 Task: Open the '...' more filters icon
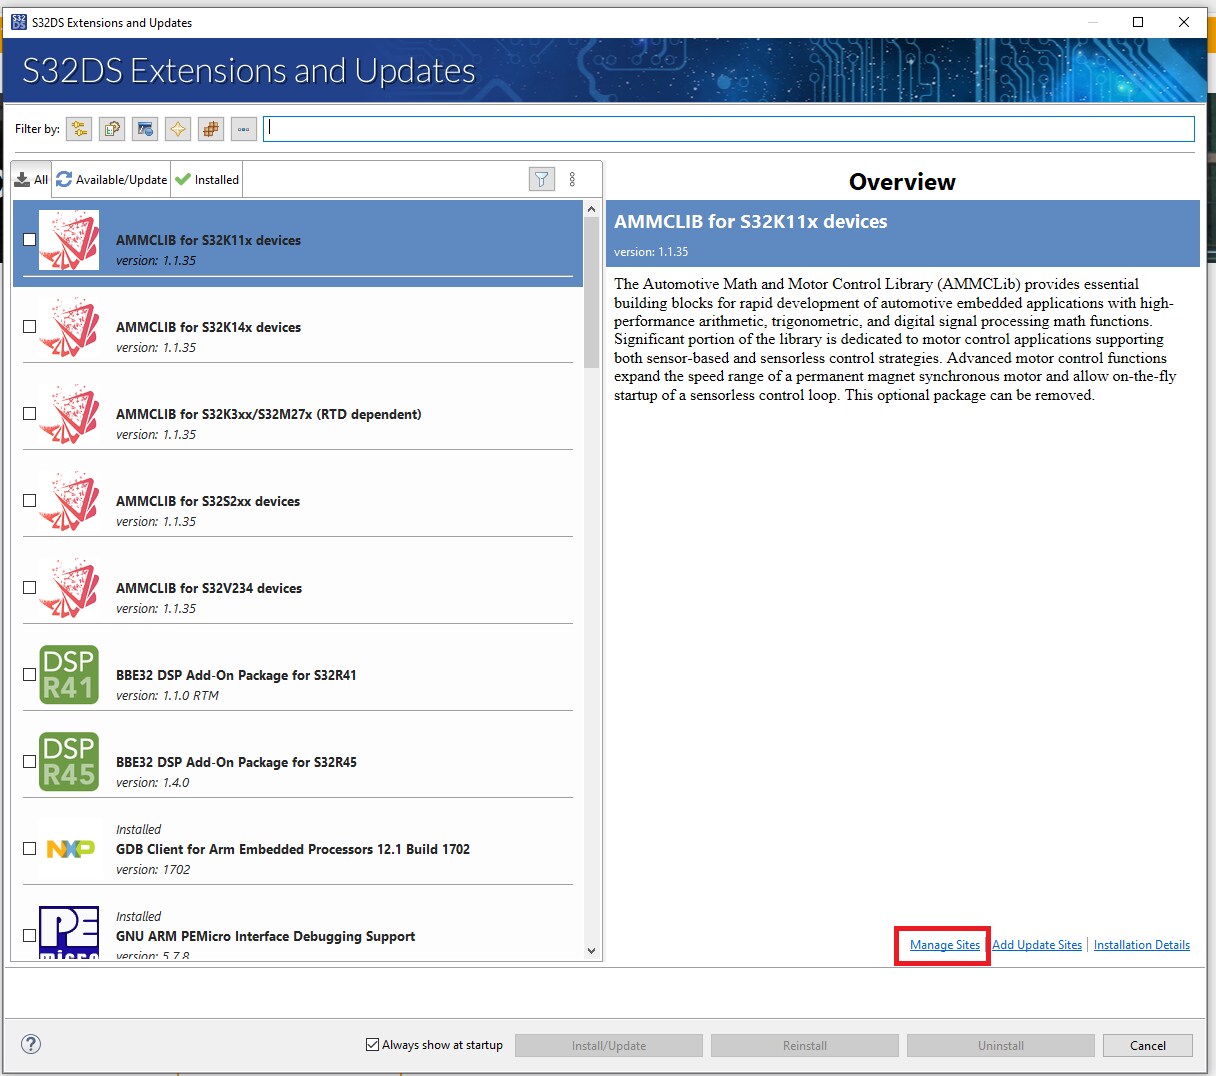pos(243,128)
